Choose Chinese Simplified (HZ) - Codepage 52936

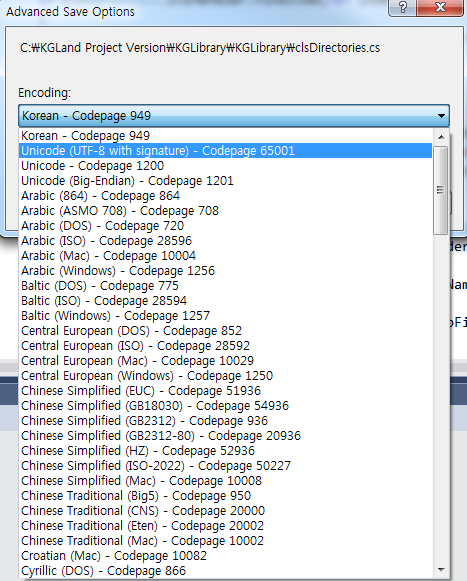pyautogui.click(x=225, y=451)
